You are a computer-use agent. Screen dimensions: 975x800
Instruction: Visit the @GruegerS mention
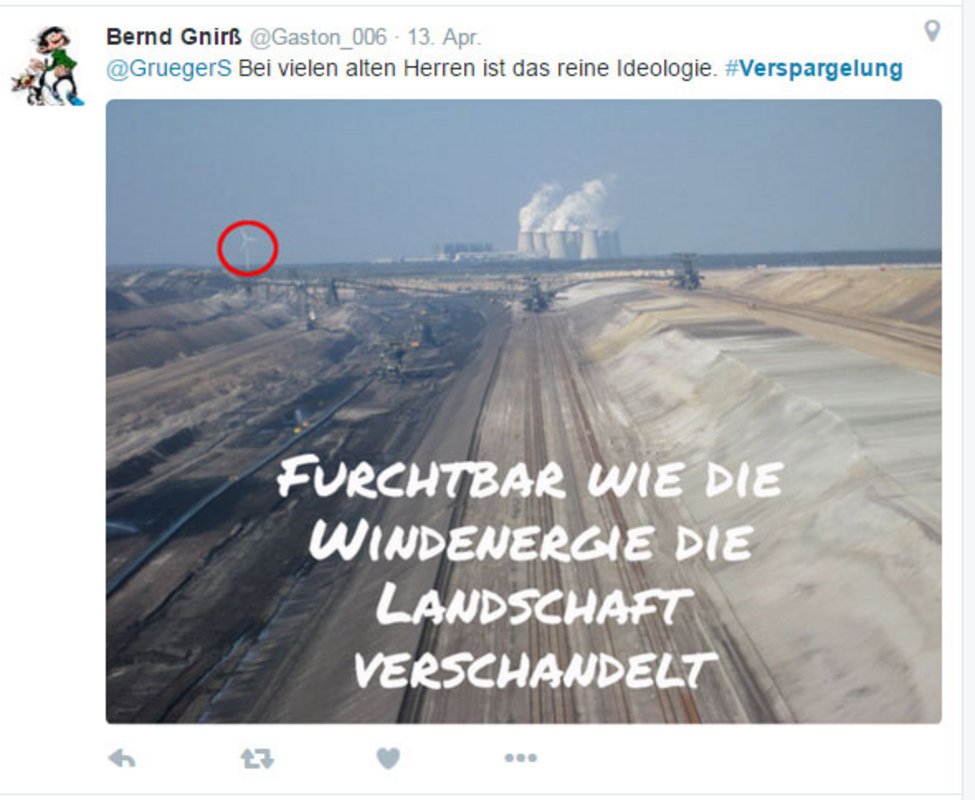coord(169,68)
